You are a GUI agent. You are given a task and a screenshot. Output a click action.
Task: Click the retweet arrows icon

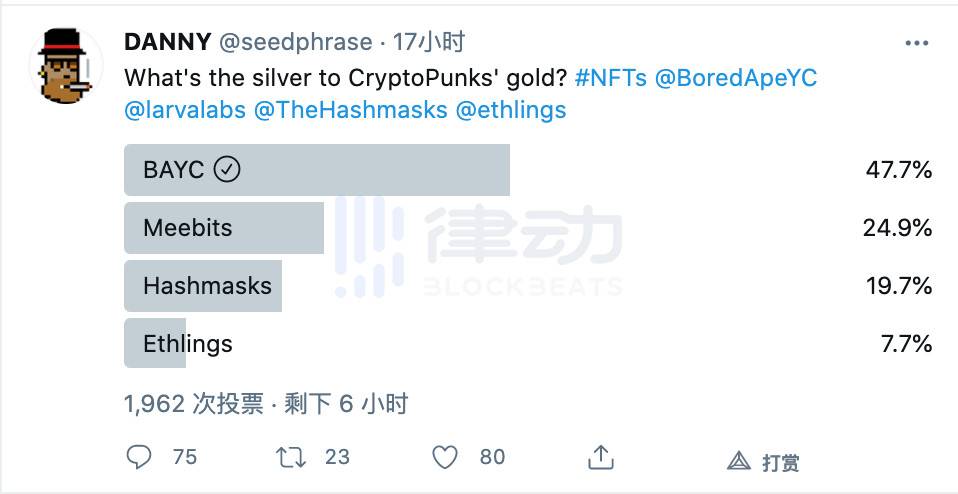[290, 458]
